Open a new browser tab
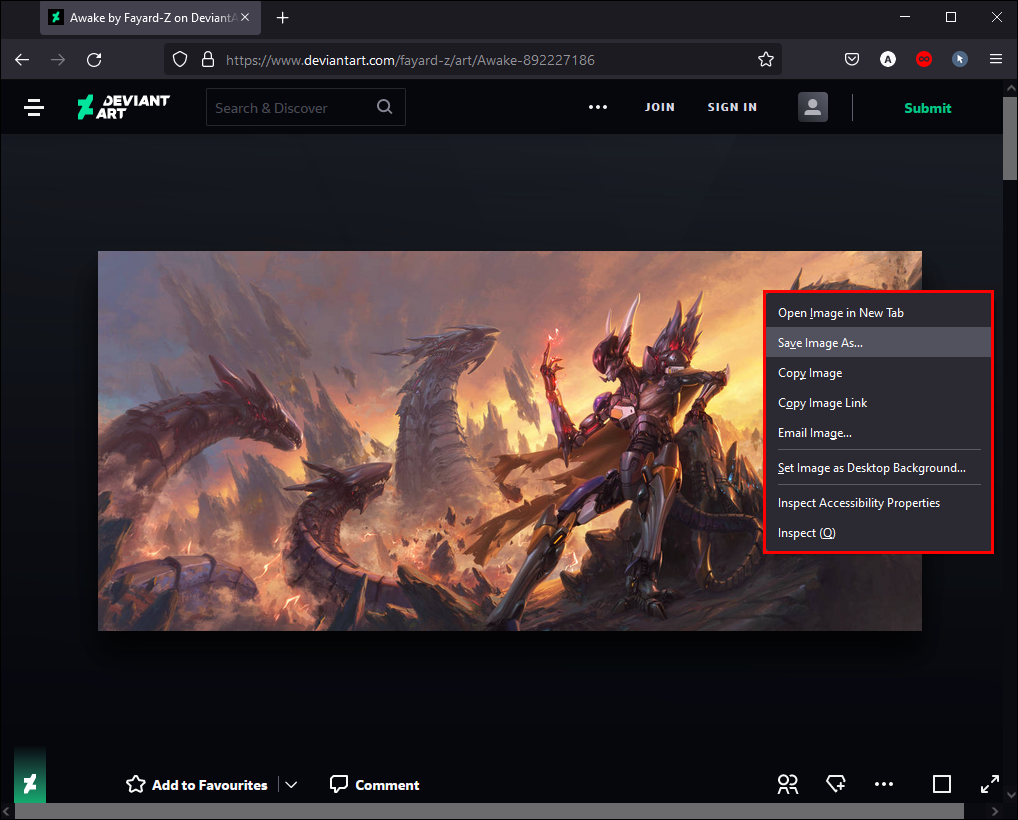1018x820 pixels. 282,18
